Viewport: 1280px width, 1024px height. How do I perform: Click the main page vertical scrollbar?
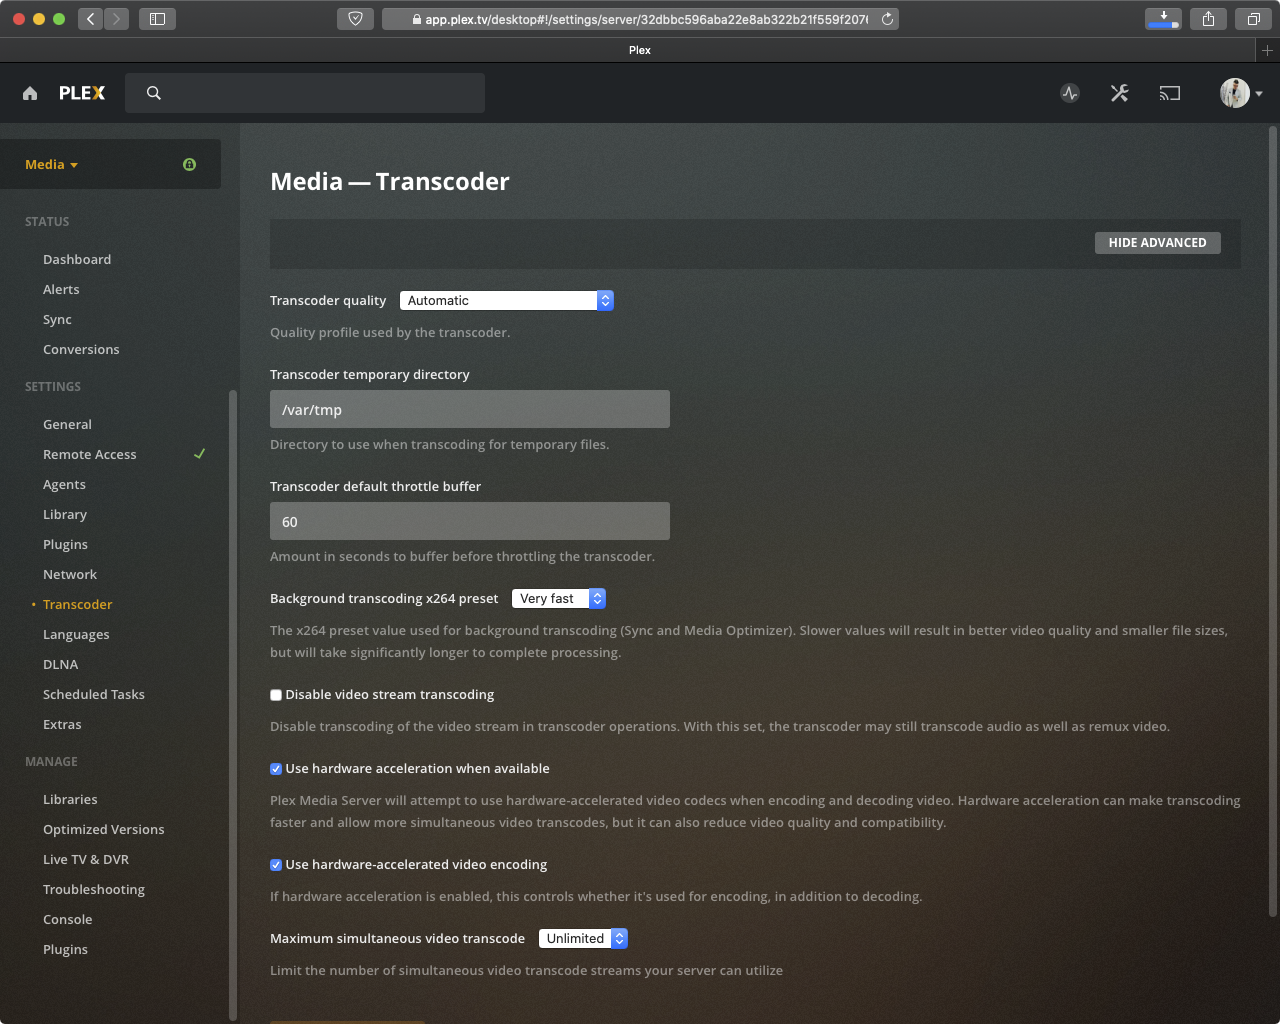click(x=1273, y=520)
